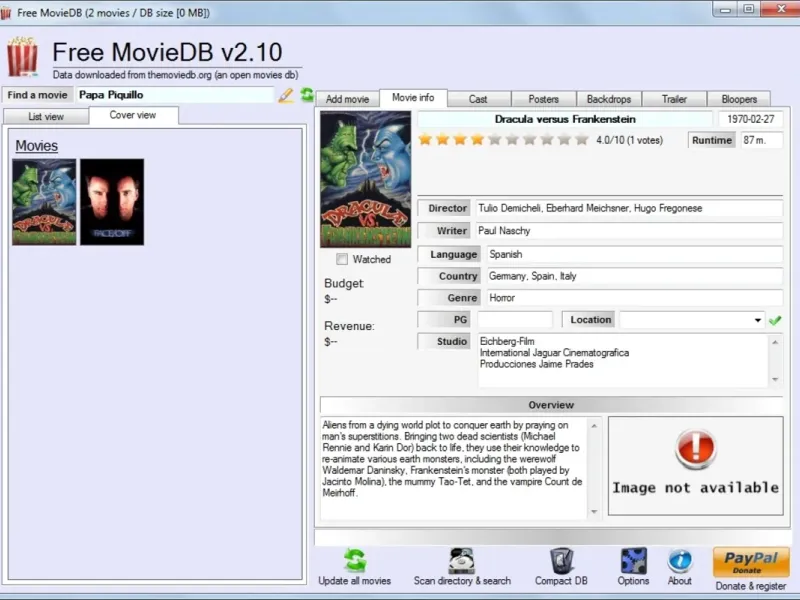
Task: Click the Update all movies icon
Action: coord(355,560)
